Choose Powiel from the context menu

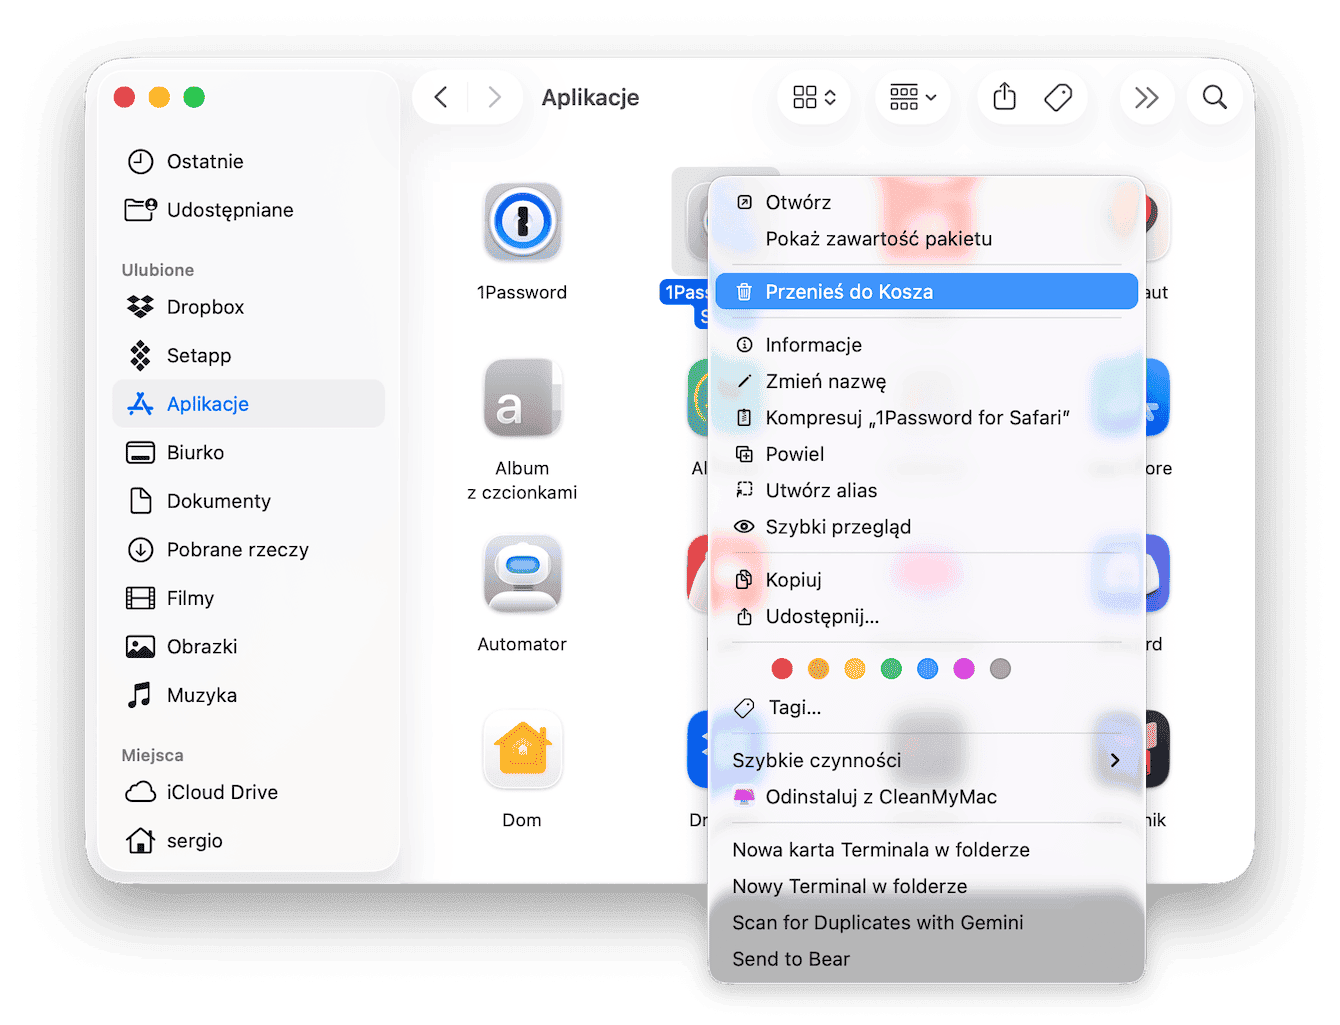point(926,454)
